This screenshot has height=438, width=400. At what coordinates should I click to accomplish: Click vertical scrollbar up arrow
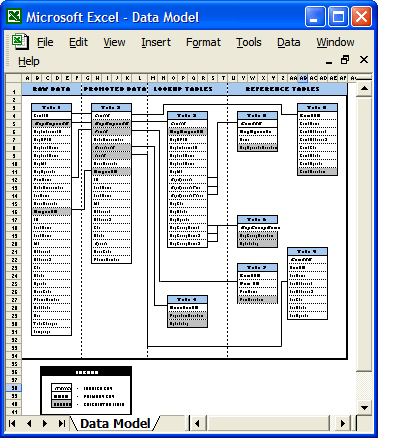click(x=364, y=89)
